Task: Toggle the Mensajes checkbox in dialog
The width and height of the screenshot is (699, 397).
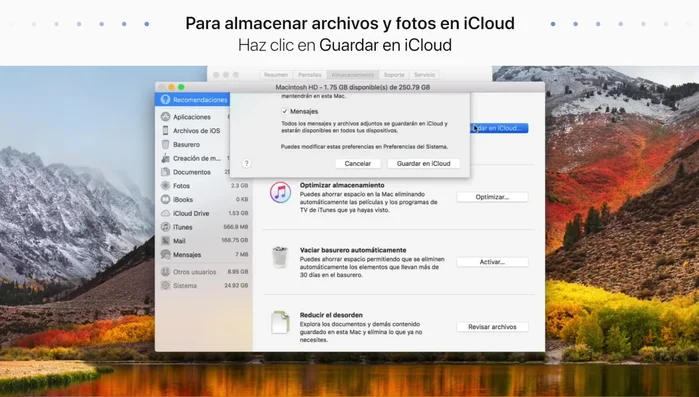Action: click(284, 111)
